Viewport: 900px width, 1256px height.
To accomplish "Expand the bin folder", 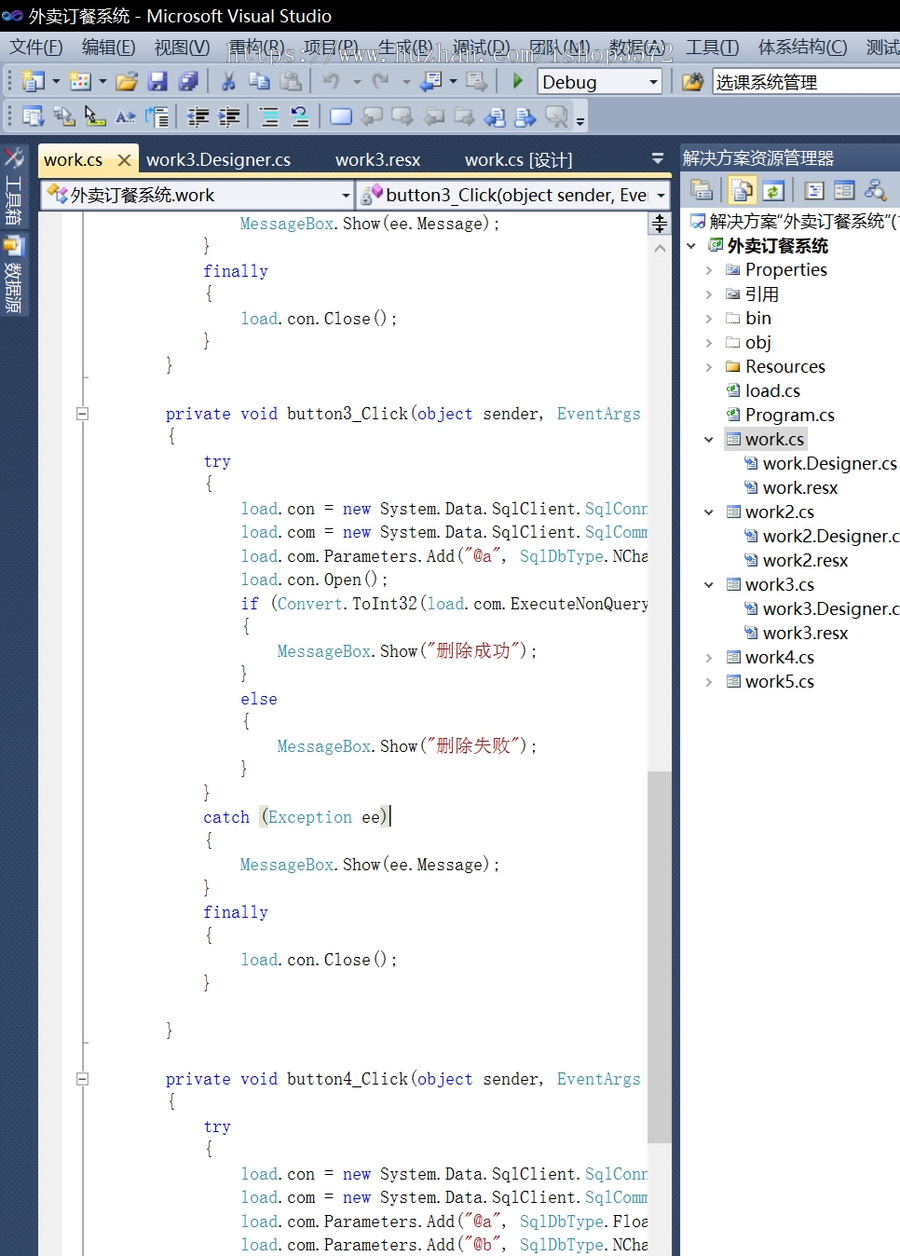I will tap(709, 318).
